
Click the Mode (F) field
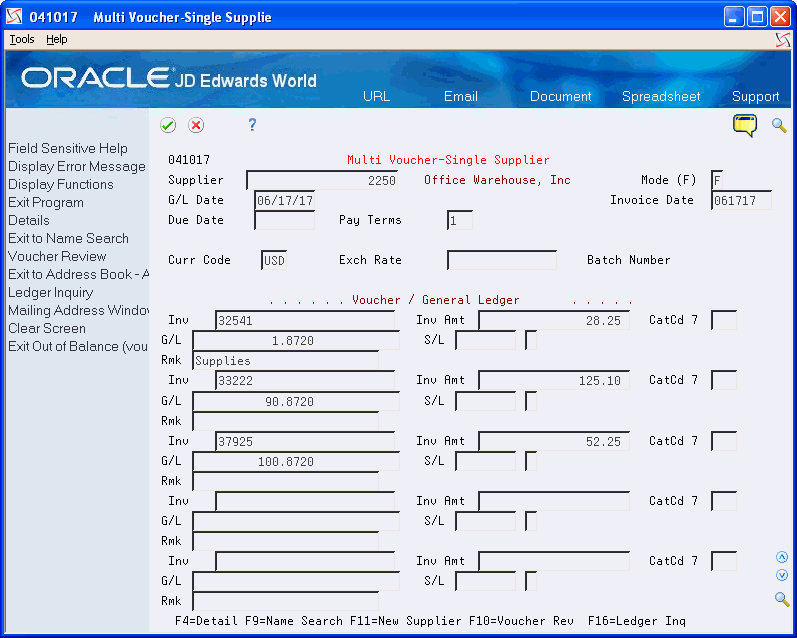coord(717,180)
